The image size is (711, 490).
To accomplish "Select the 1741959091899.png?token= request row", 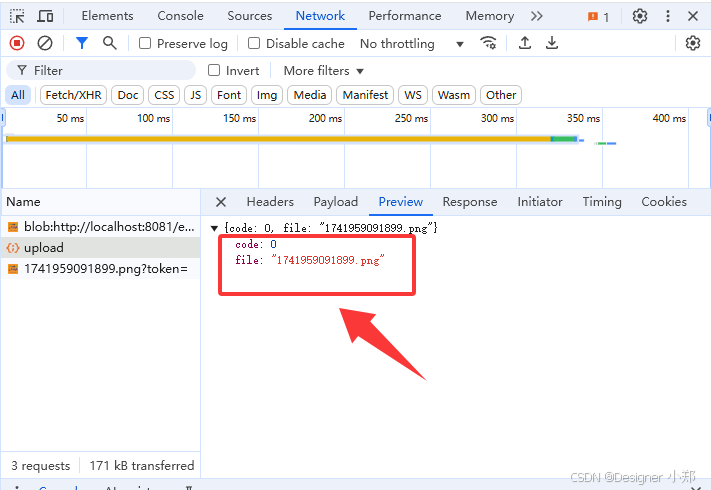I will coord(101,269).
